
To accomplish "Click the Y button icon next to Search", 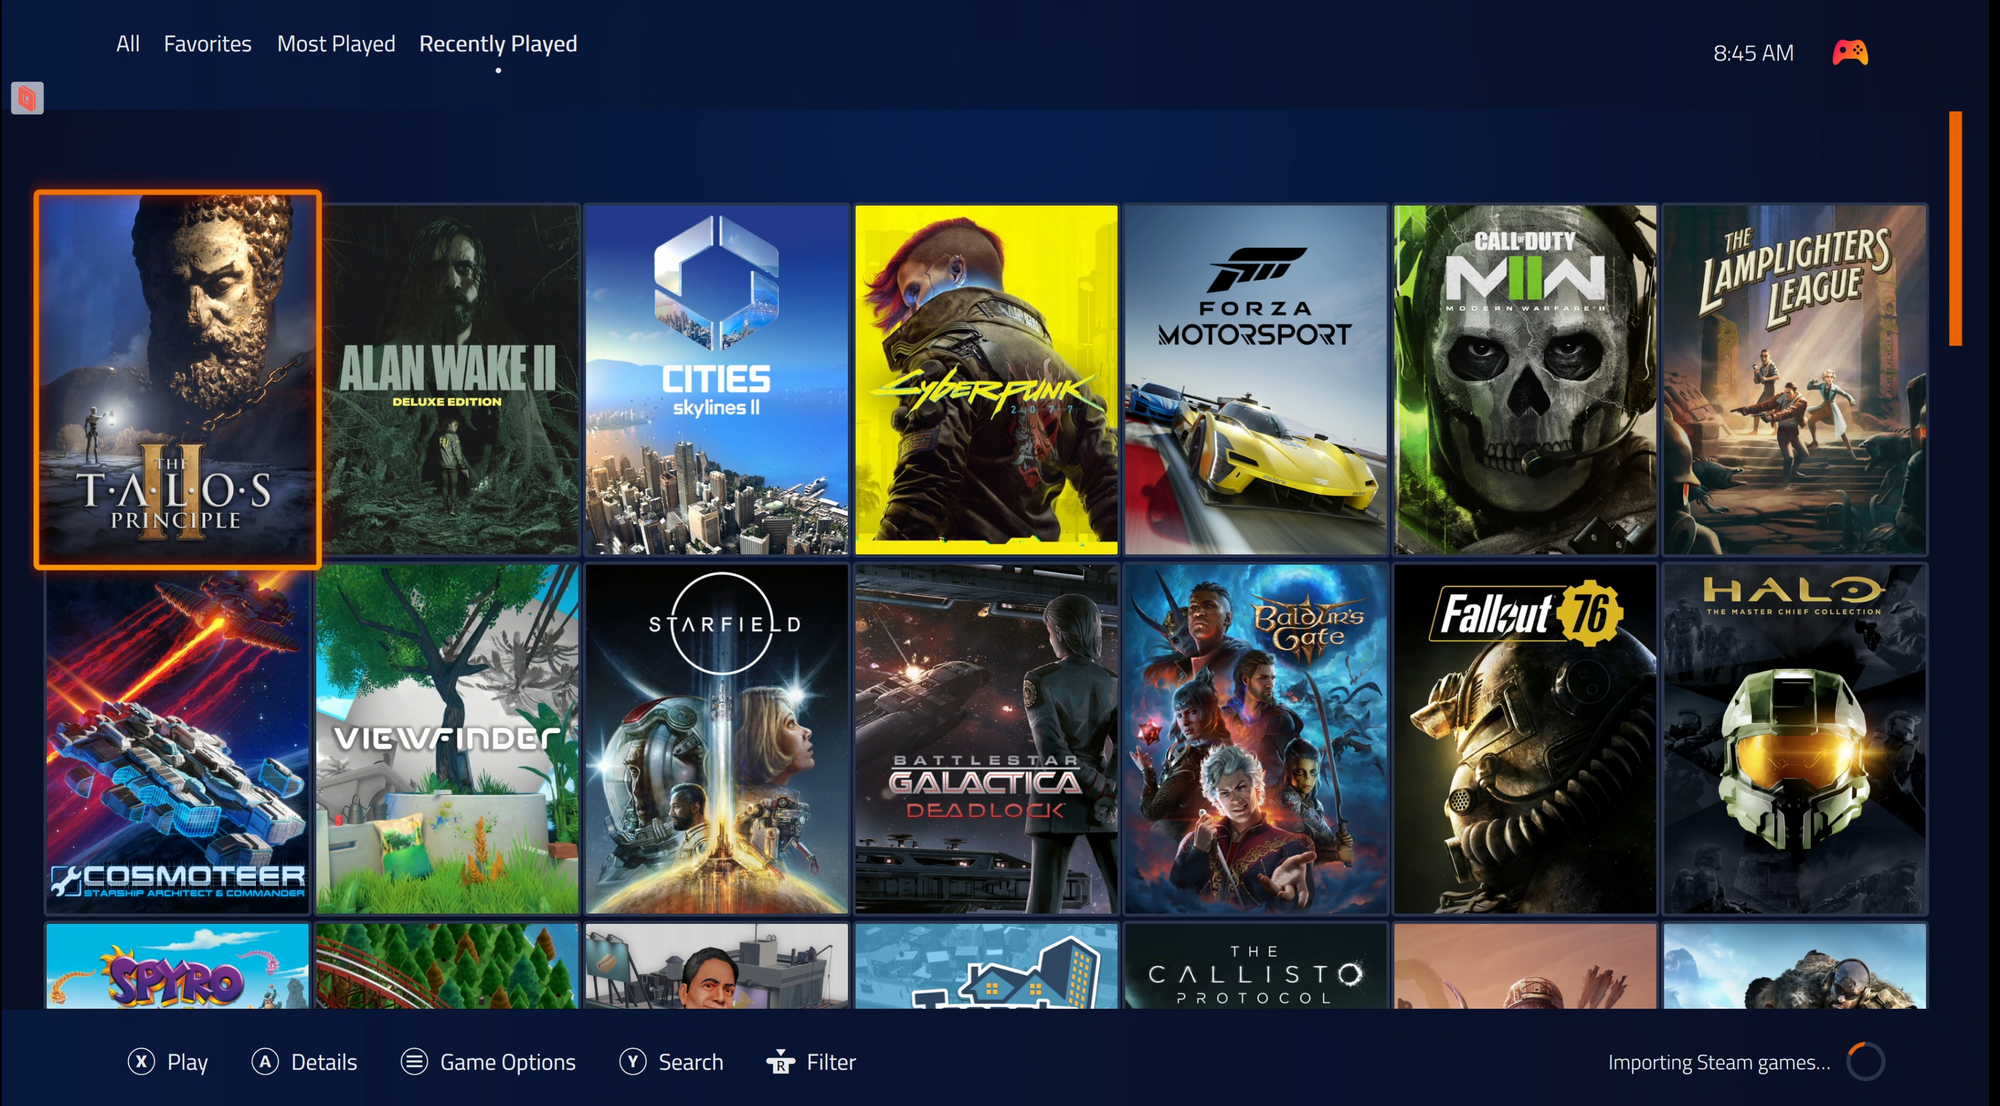I will coord(632,1061).
